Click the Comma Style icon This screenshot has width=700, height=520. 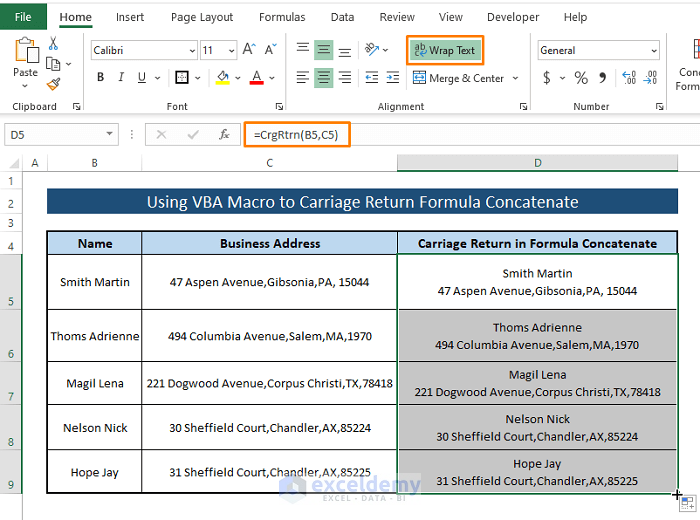601,78
